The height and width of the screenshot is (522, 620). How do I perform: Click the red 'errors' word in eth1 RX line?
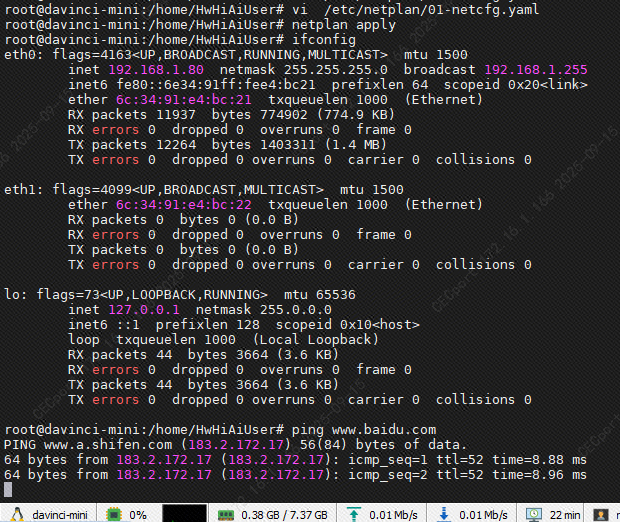coord(115,235)
